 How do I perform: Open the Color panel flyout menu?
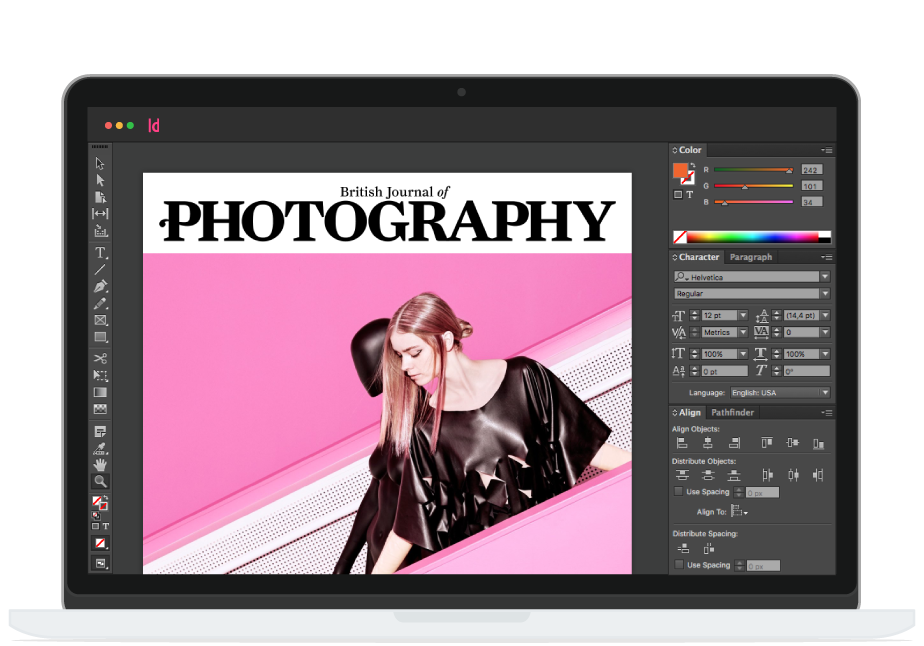click(827, 150)
